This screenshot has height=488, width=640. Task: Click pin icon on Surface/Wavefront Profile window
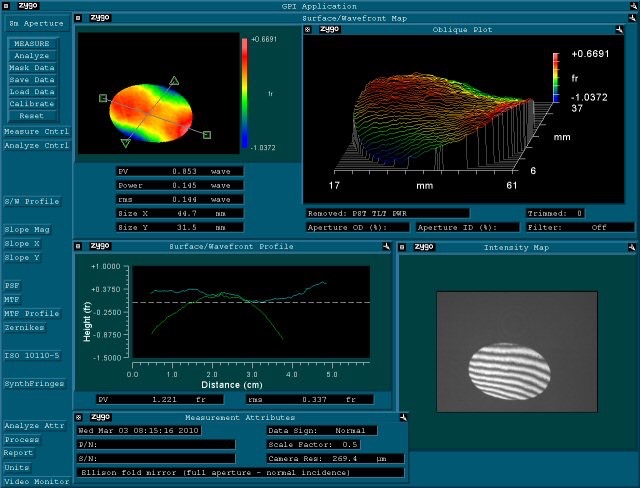(x=381, y=246)
